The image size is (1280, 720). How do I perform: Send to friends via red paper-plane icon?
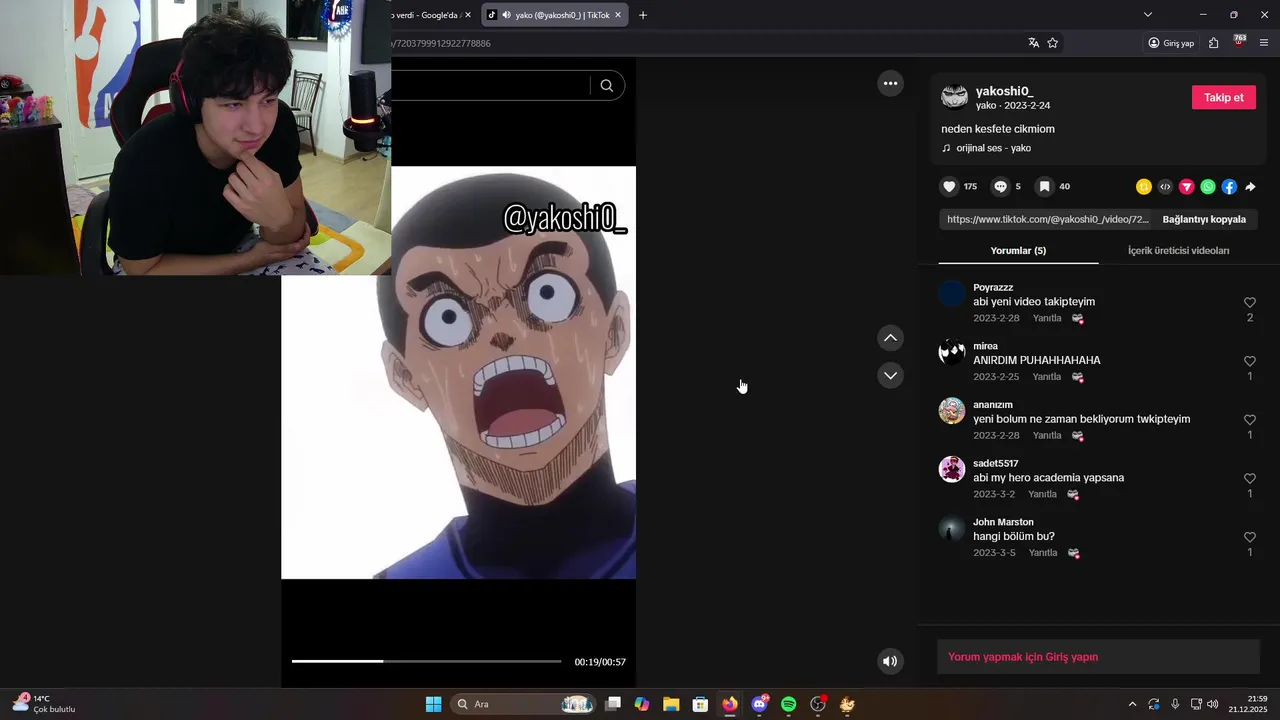coord(1187,187)
